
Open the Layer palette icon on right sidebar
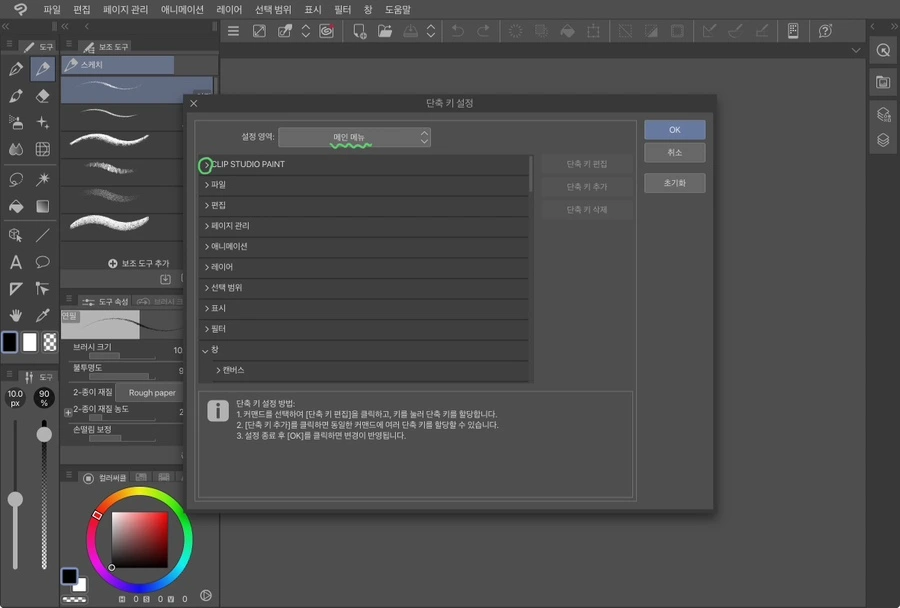pyautogui.click(x=883, y=140)
